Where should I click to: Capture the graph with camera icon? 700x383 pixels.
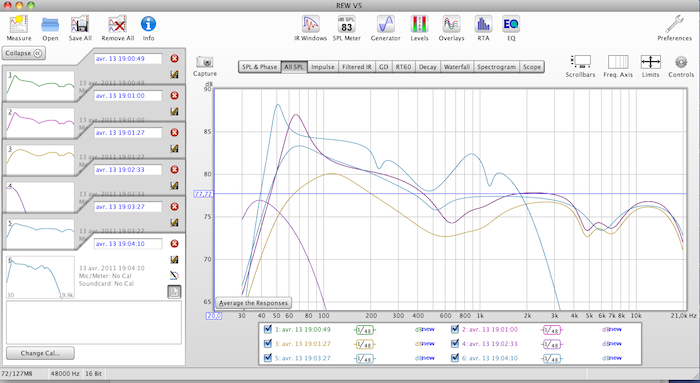click(205, 62)
